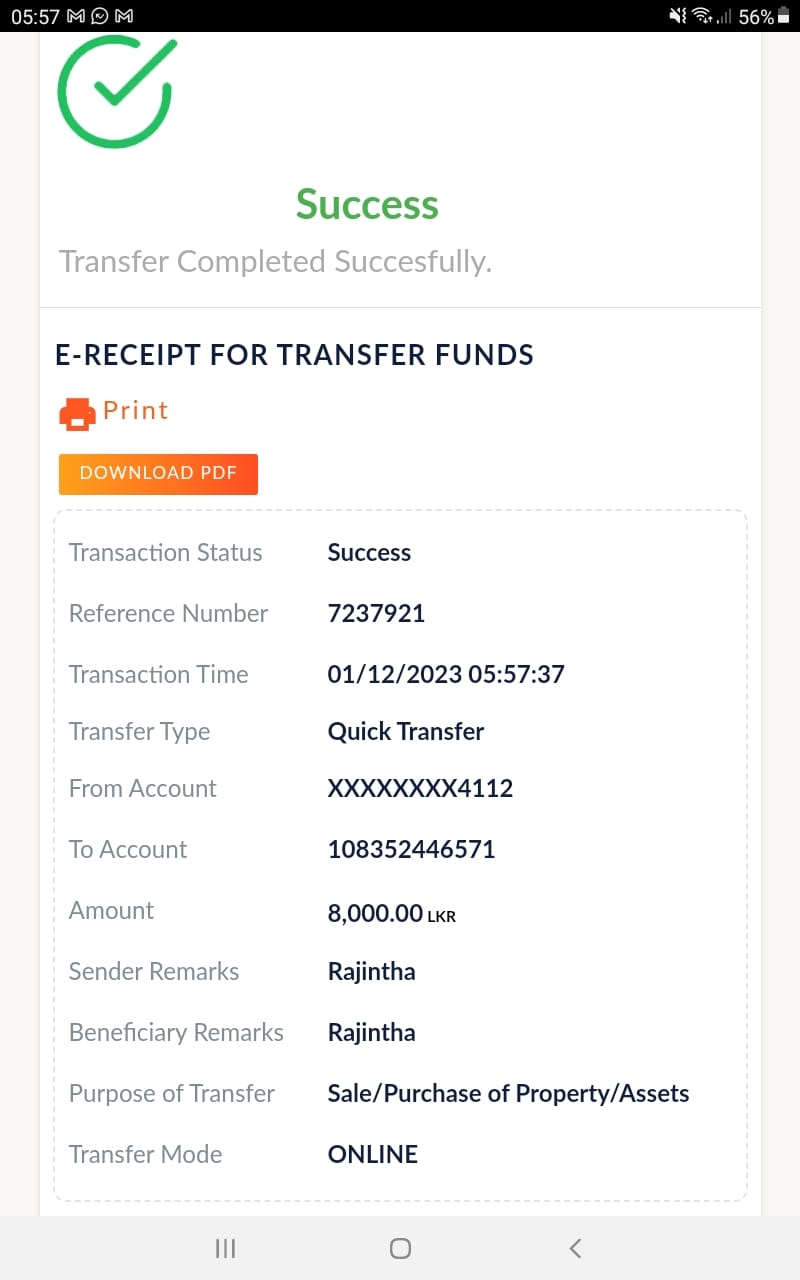Click the To Account number 108352446571
Viewport: 800px width, 1280px height.
pyautogui.click(x=411, y=850)
